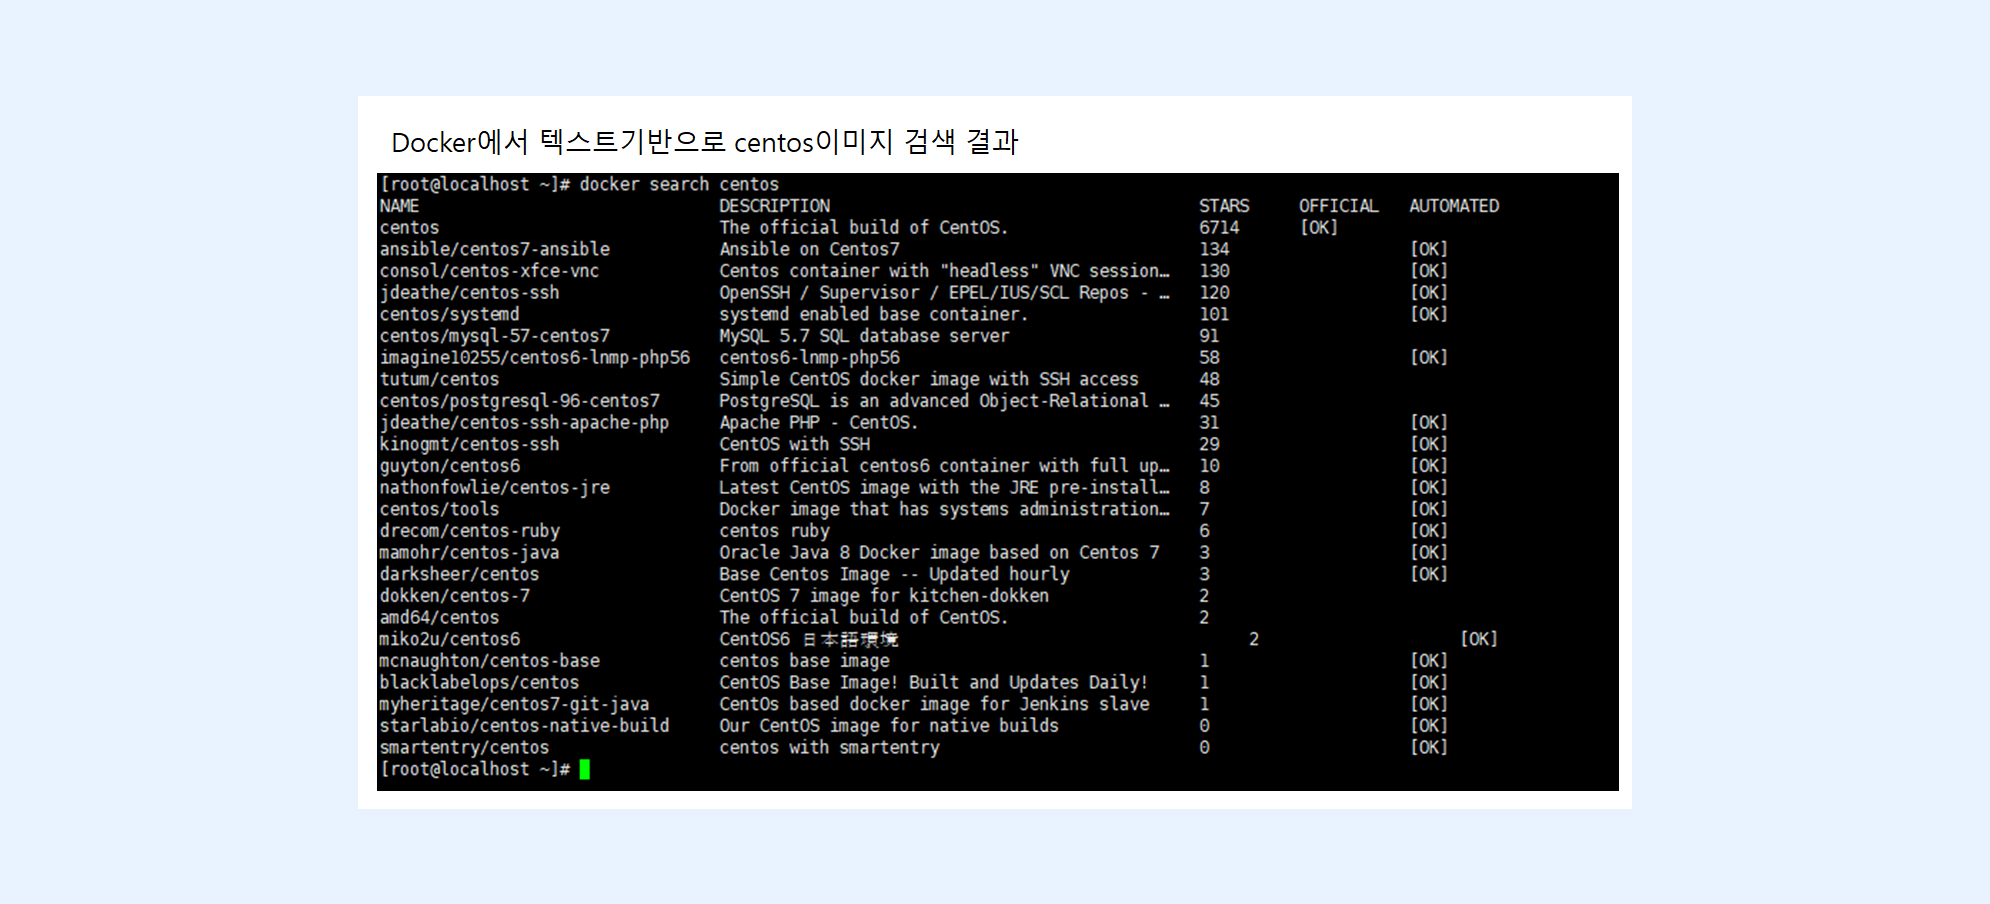This screenshot has height=904, width=1990.
Task: Click stars value 58 for imagine10255 row
Action: (1209, 358)
